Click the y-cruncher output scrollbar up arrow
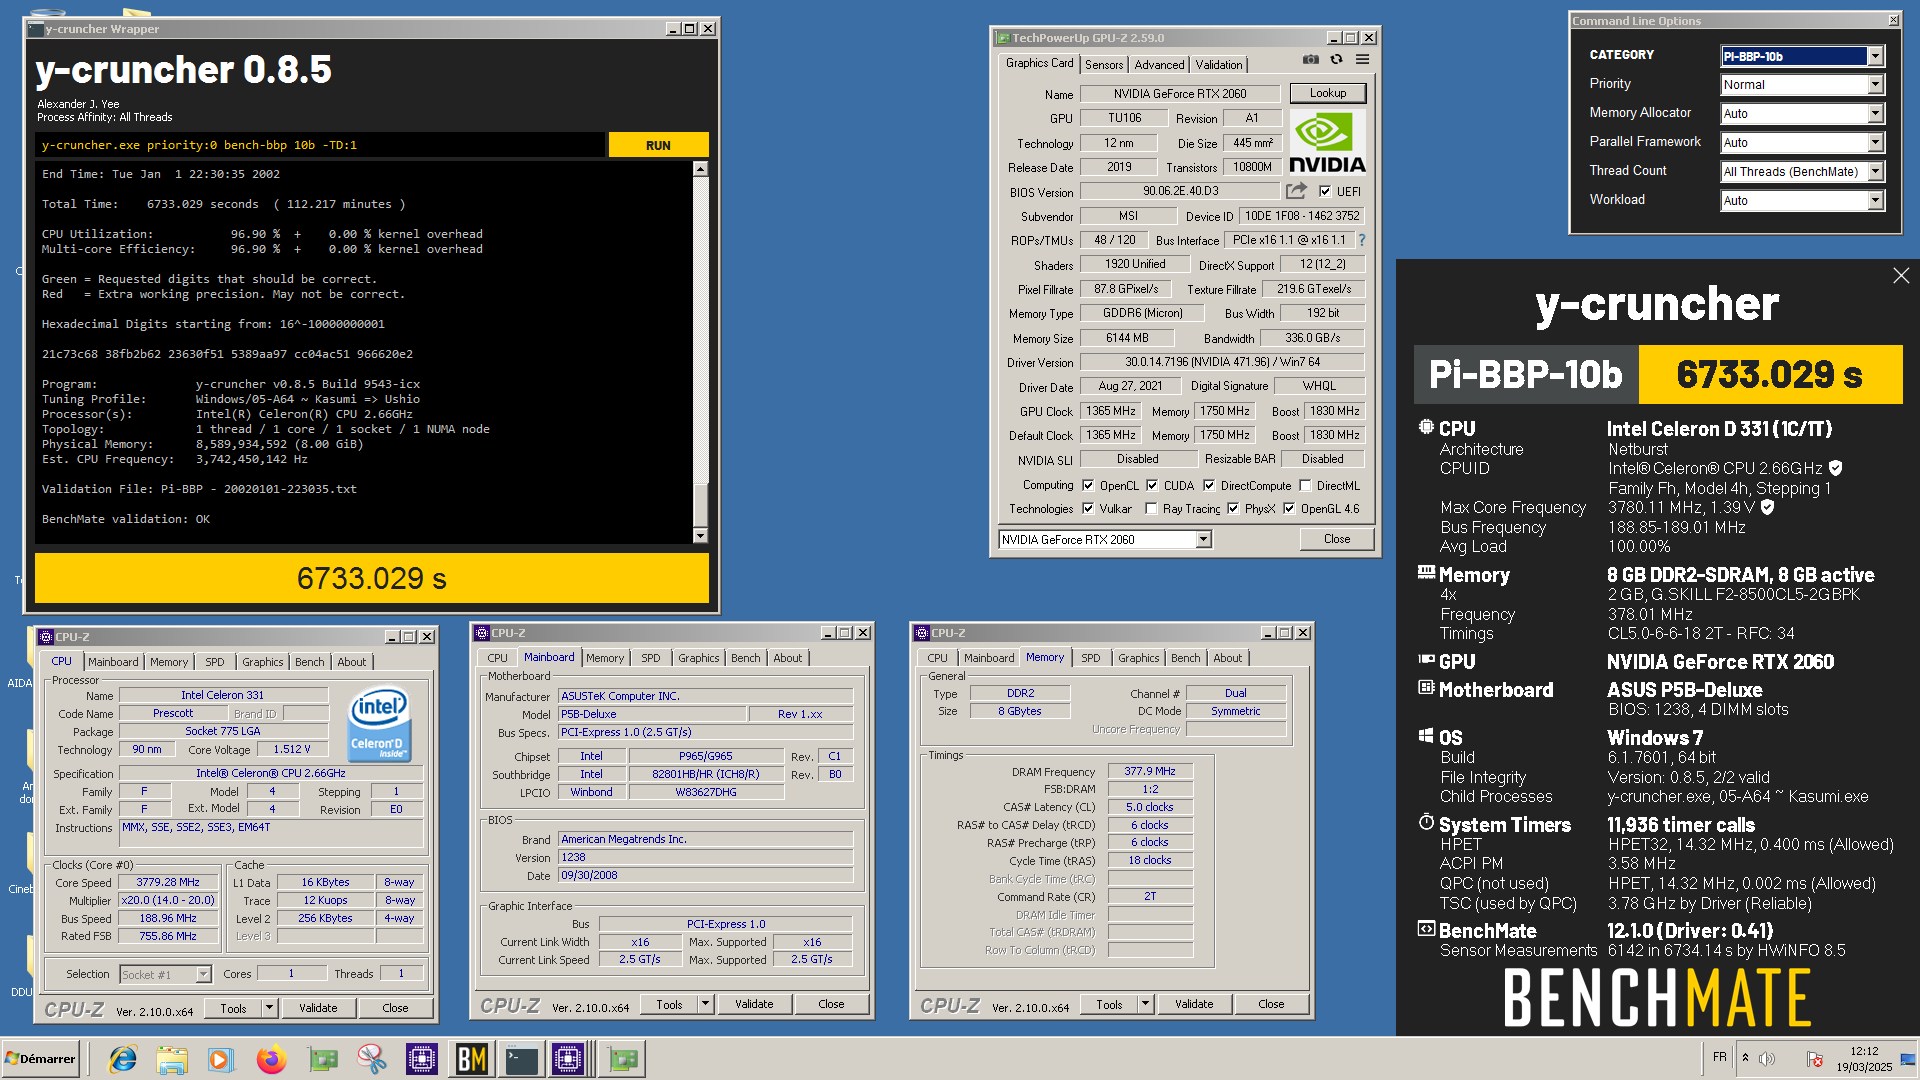This screenshot has width=1920, height=1080. click(x=700, y=169)
